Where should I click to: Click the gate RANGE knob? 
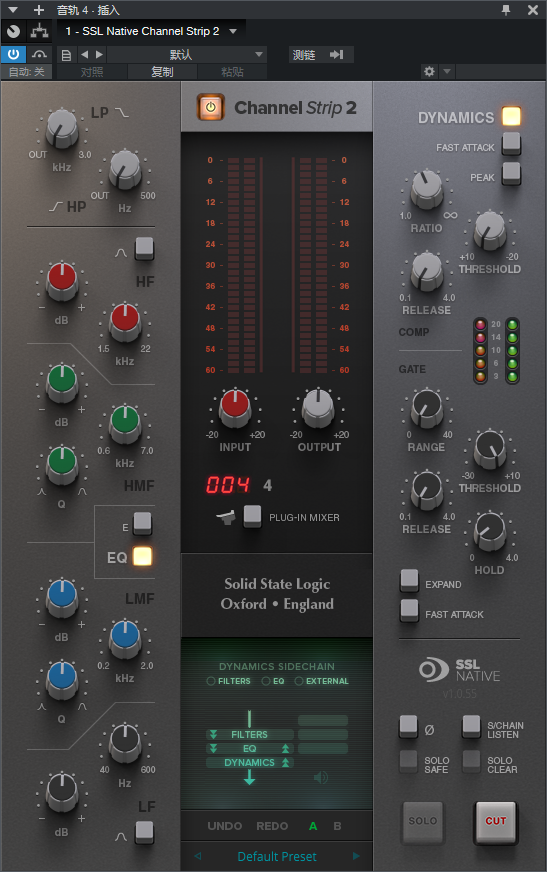[426, 408]
